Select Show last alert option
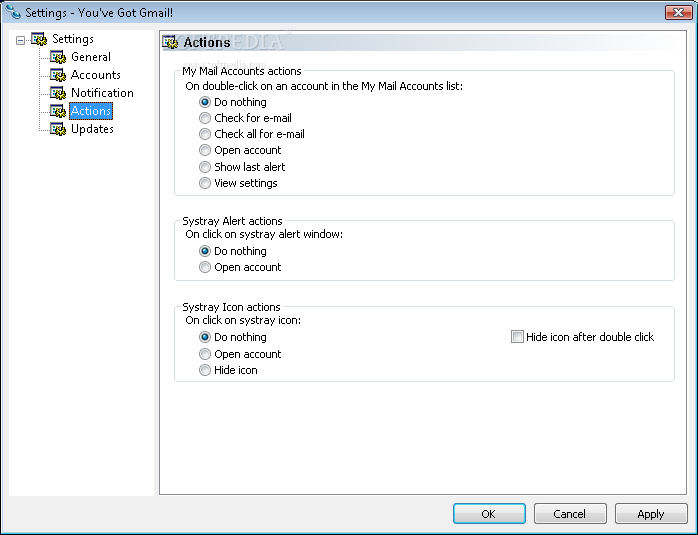The image size is (698, 535). (x=204, y=167)
